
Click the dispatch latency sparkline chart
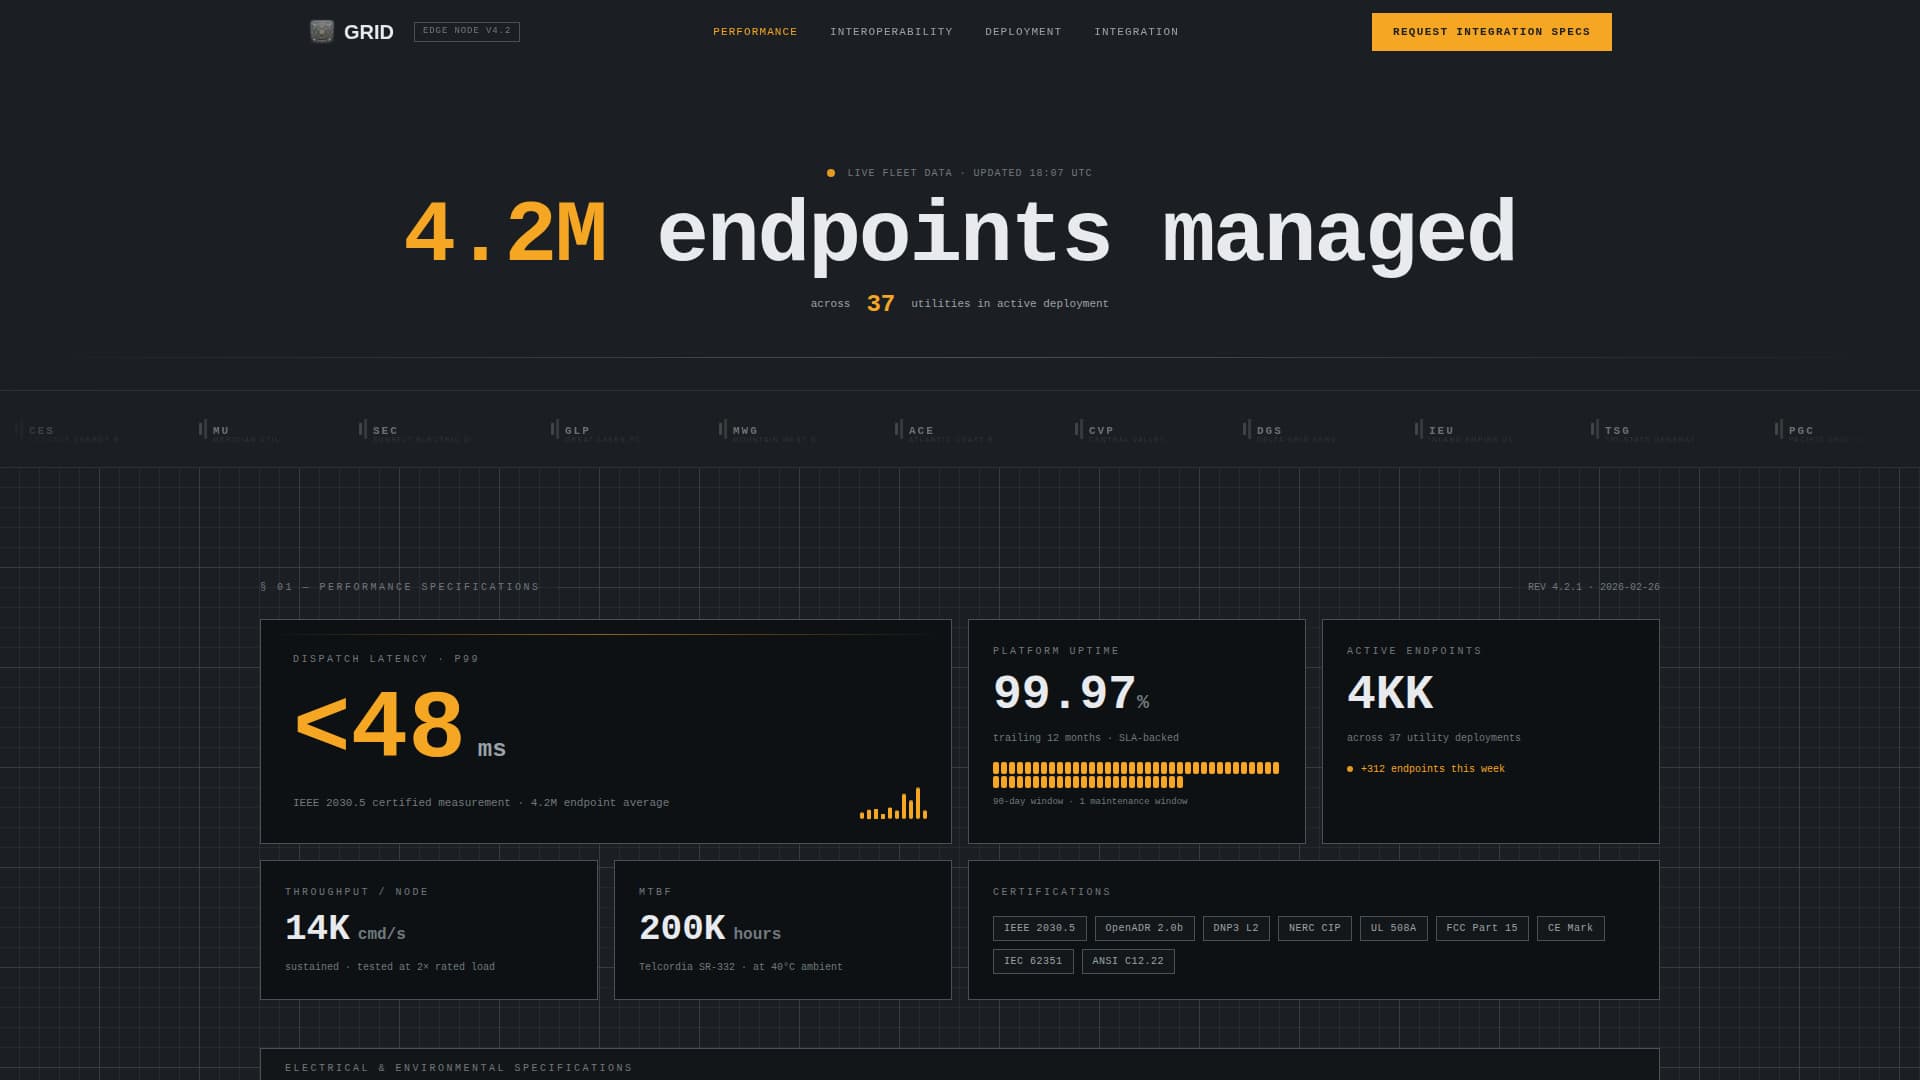(x=893, y=805)
